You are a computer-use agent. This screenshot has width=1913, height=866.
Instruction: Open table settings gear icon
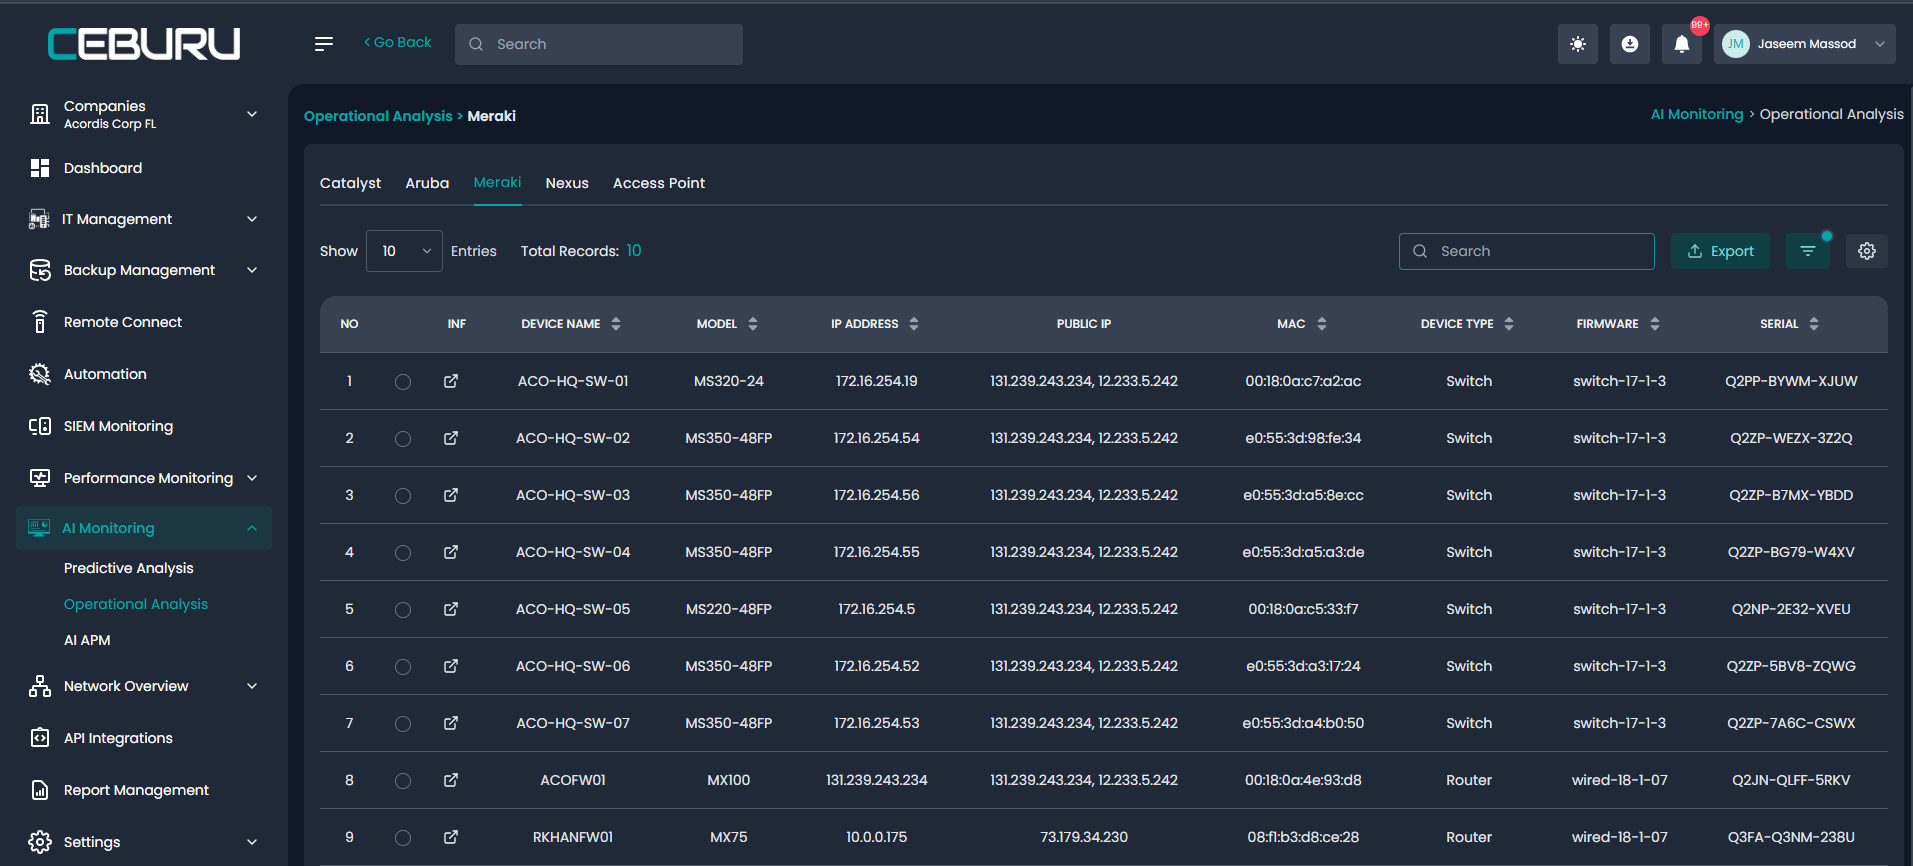(x=1867, y=251)
